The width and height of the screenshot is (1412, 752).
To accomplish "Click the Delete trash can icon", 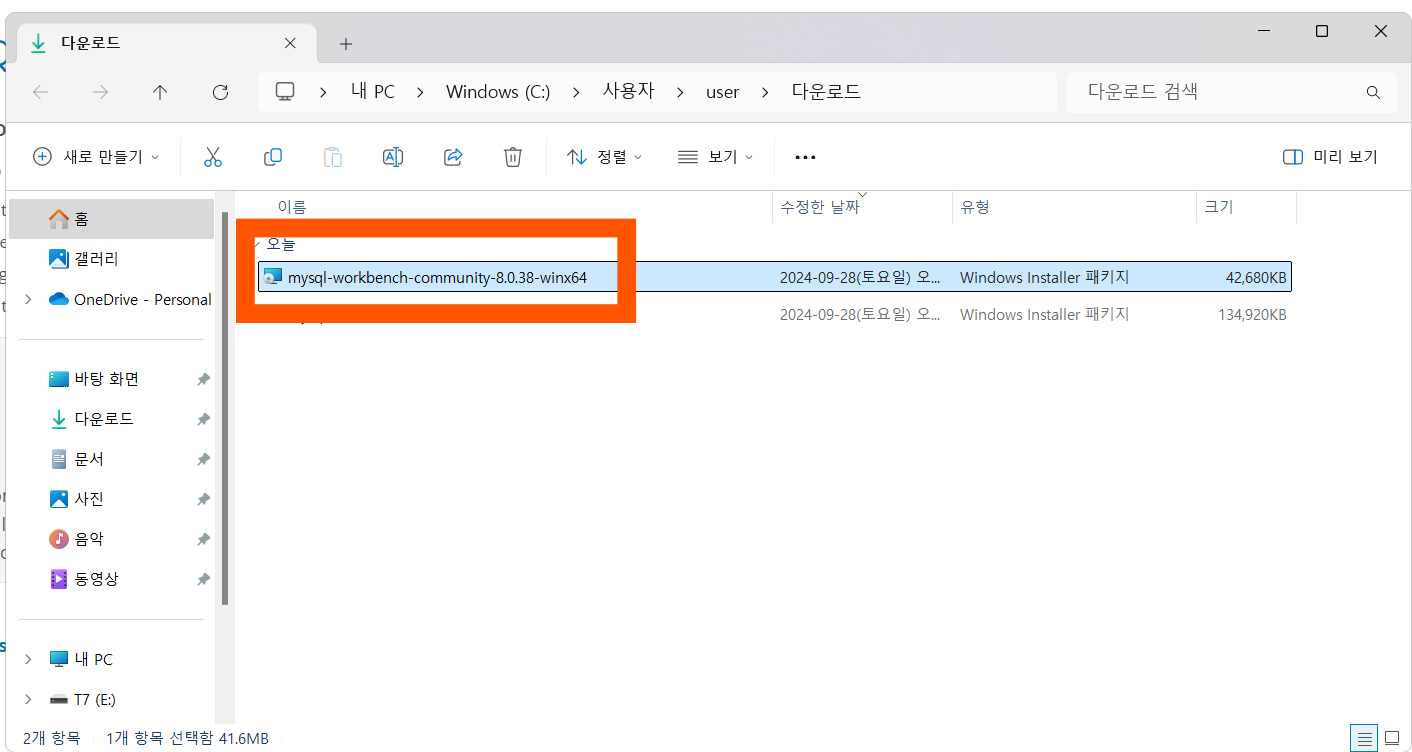I will (x=513, y=157).
